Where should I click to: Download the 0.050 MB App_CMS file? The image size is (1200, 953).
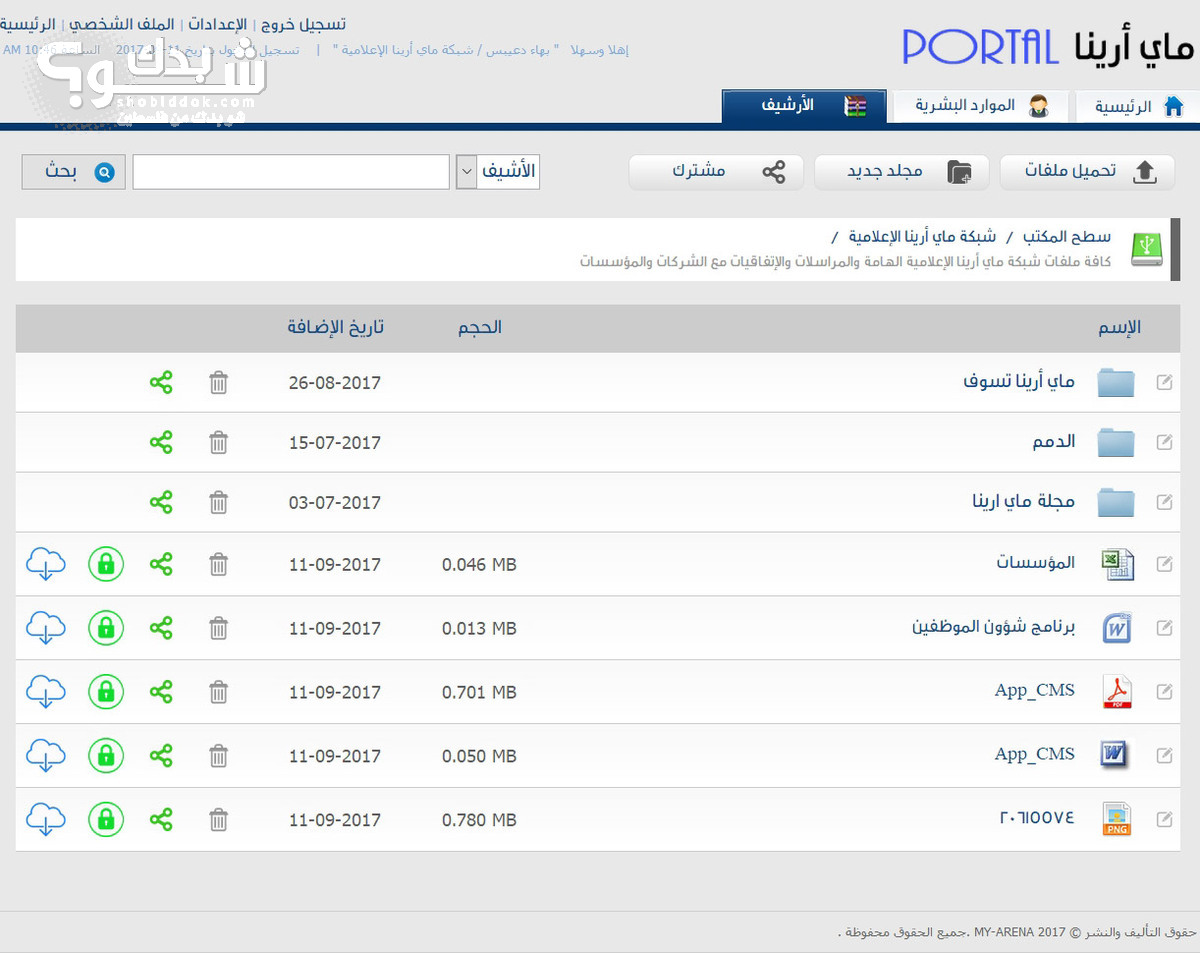click(46, 757)
